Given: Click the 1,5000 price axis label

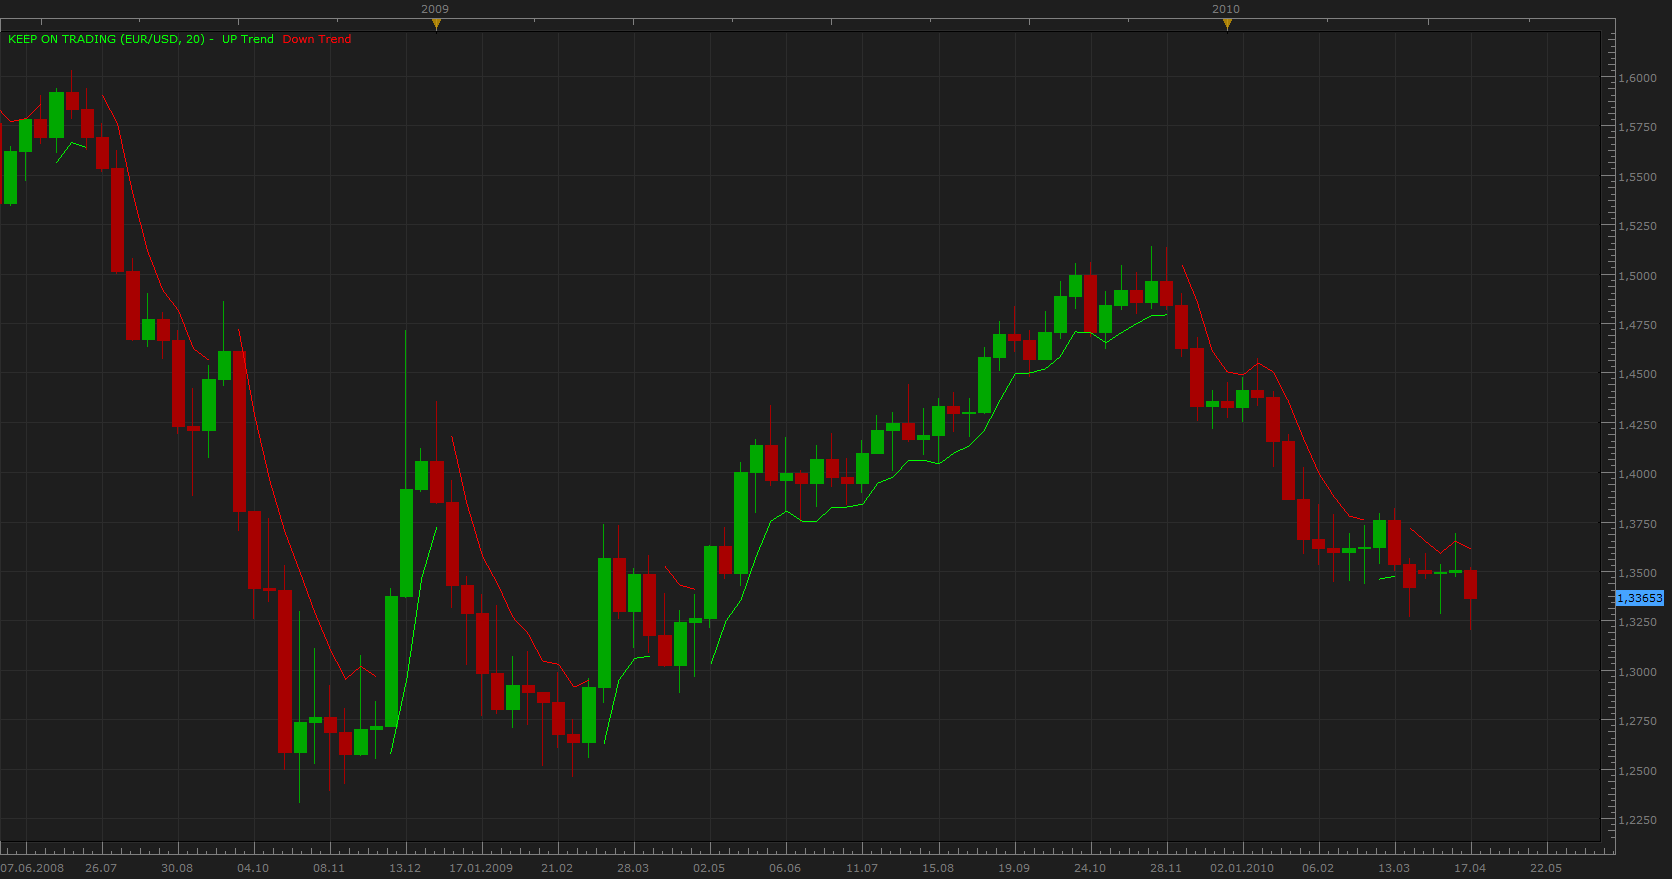Looking at the screenshot, I should [1638, 276].
